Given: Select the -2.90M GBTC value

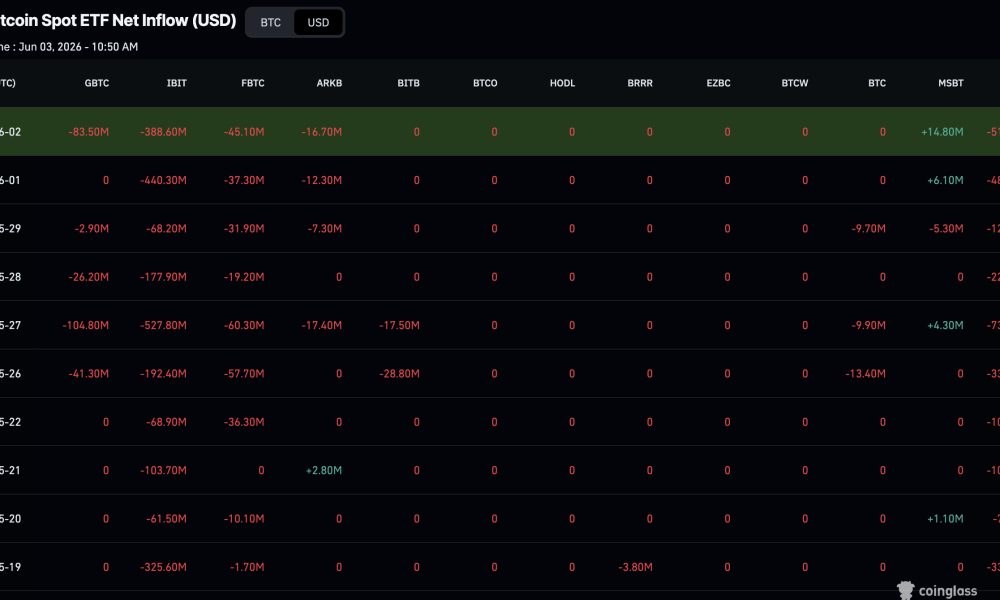Looking at the screenshot, I should tap(91, 228).
